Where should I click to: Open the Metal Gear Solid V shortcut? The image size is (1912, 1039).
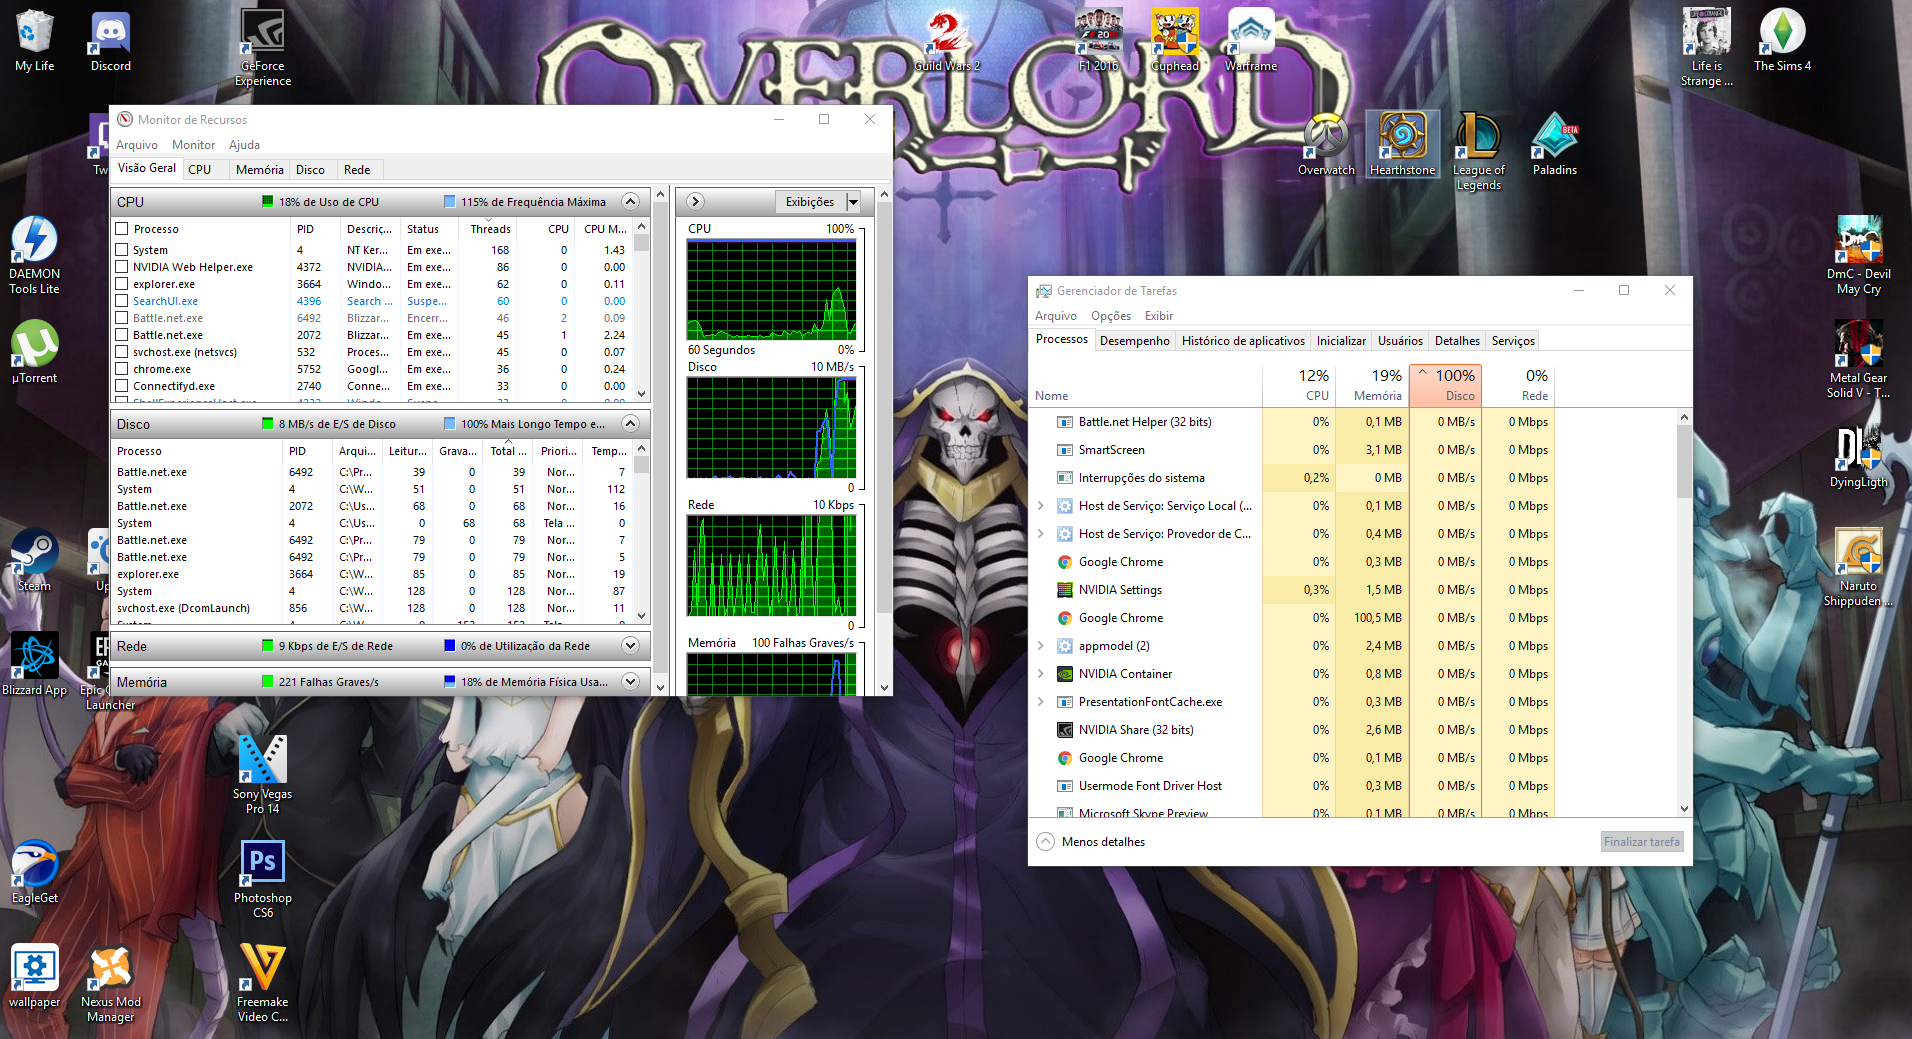(x=1858, y=360)
